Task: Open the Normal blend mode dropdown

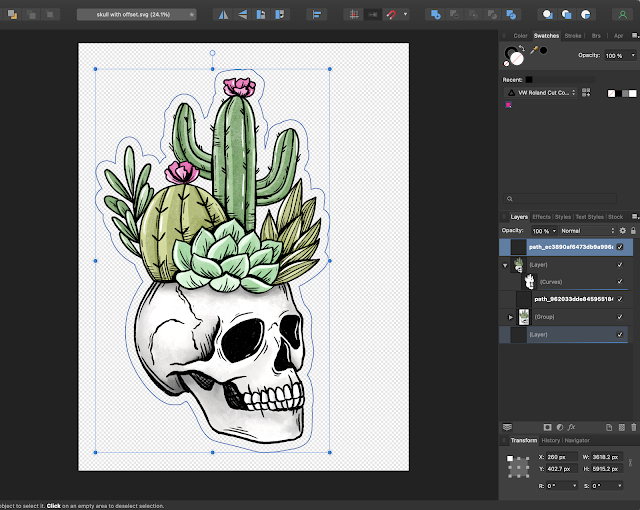Action: click(587, 230)
